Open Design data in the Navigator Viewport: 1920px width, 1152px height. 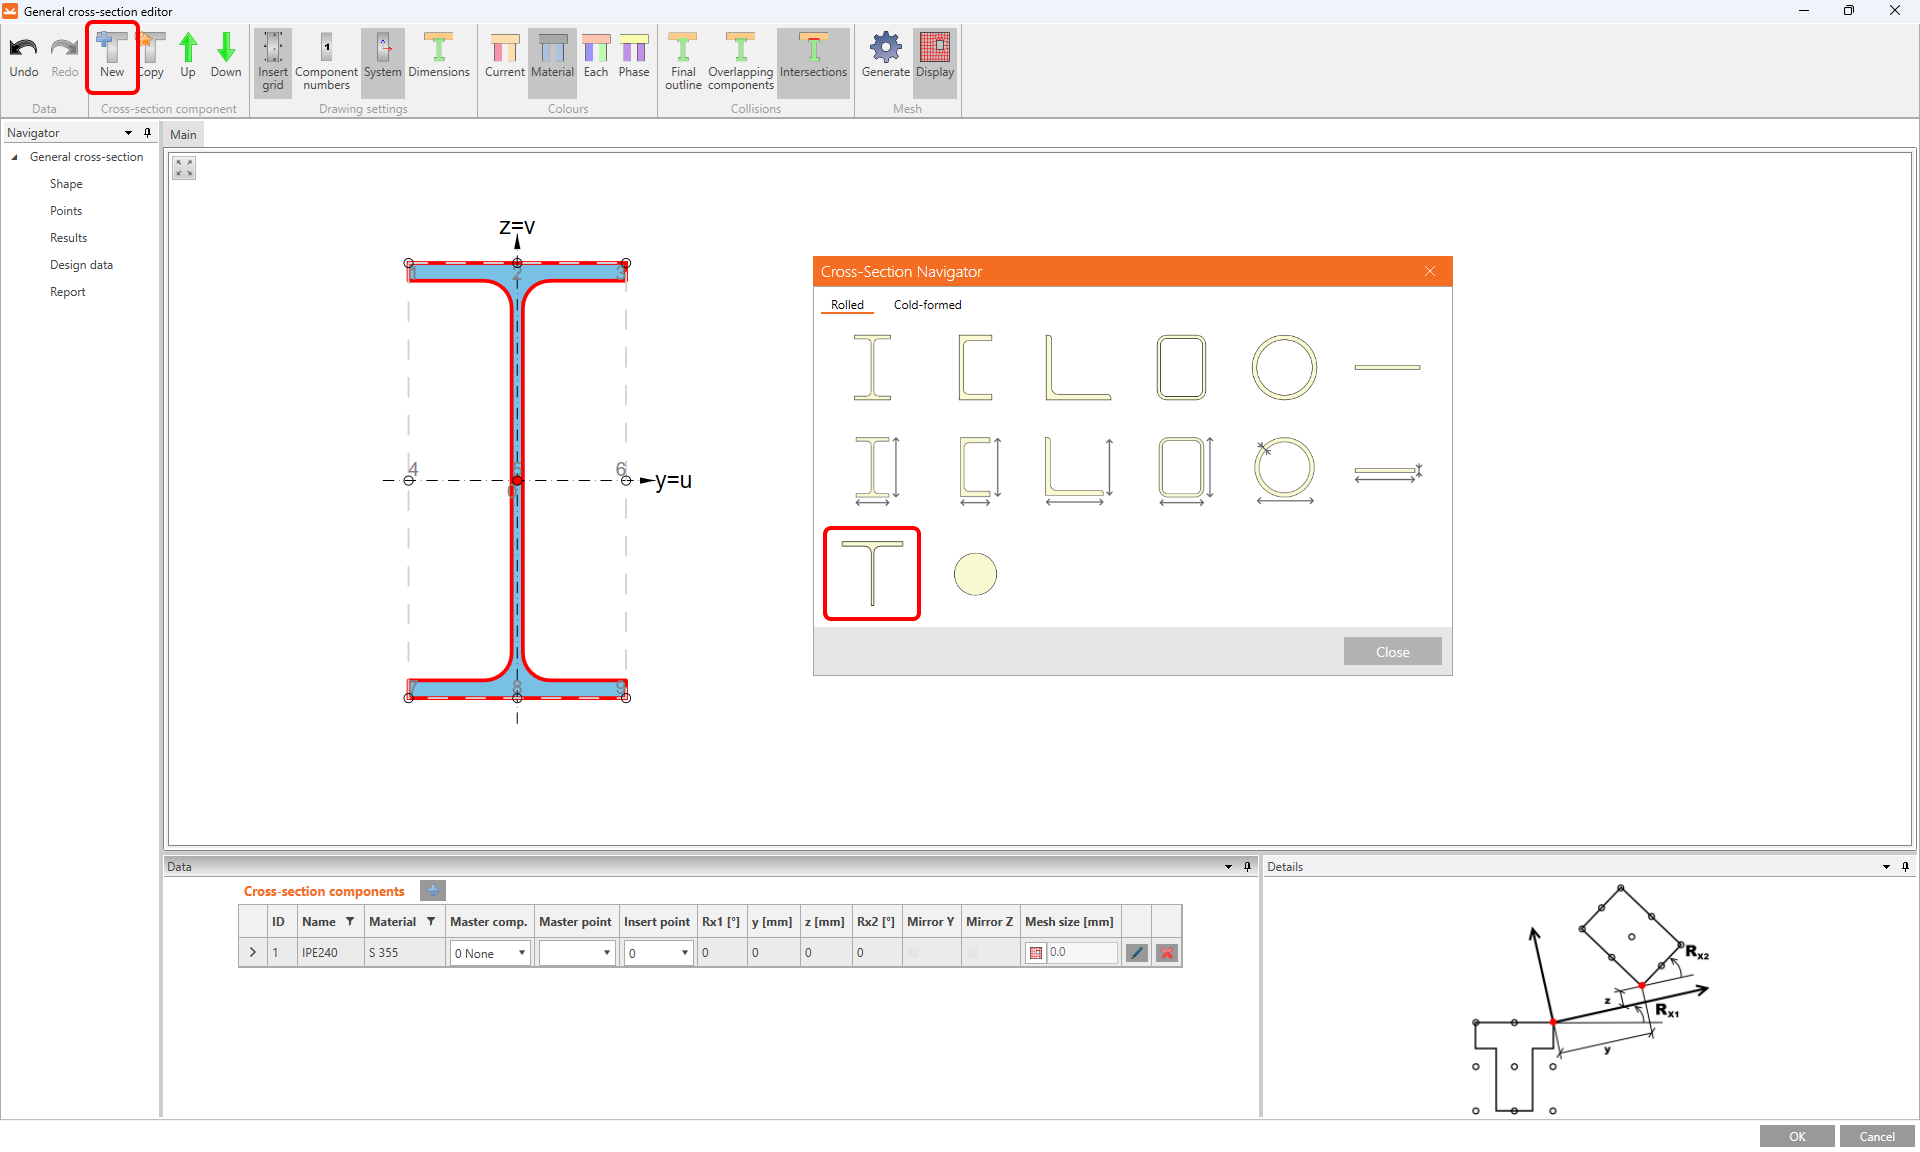tap(81, 264)
